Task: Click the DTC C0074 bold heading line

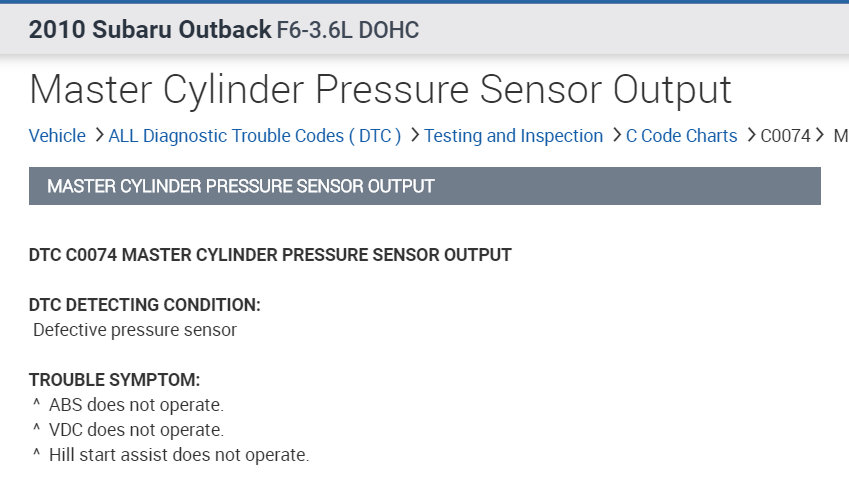Action: pyautogui.click(x=270, y=255)
